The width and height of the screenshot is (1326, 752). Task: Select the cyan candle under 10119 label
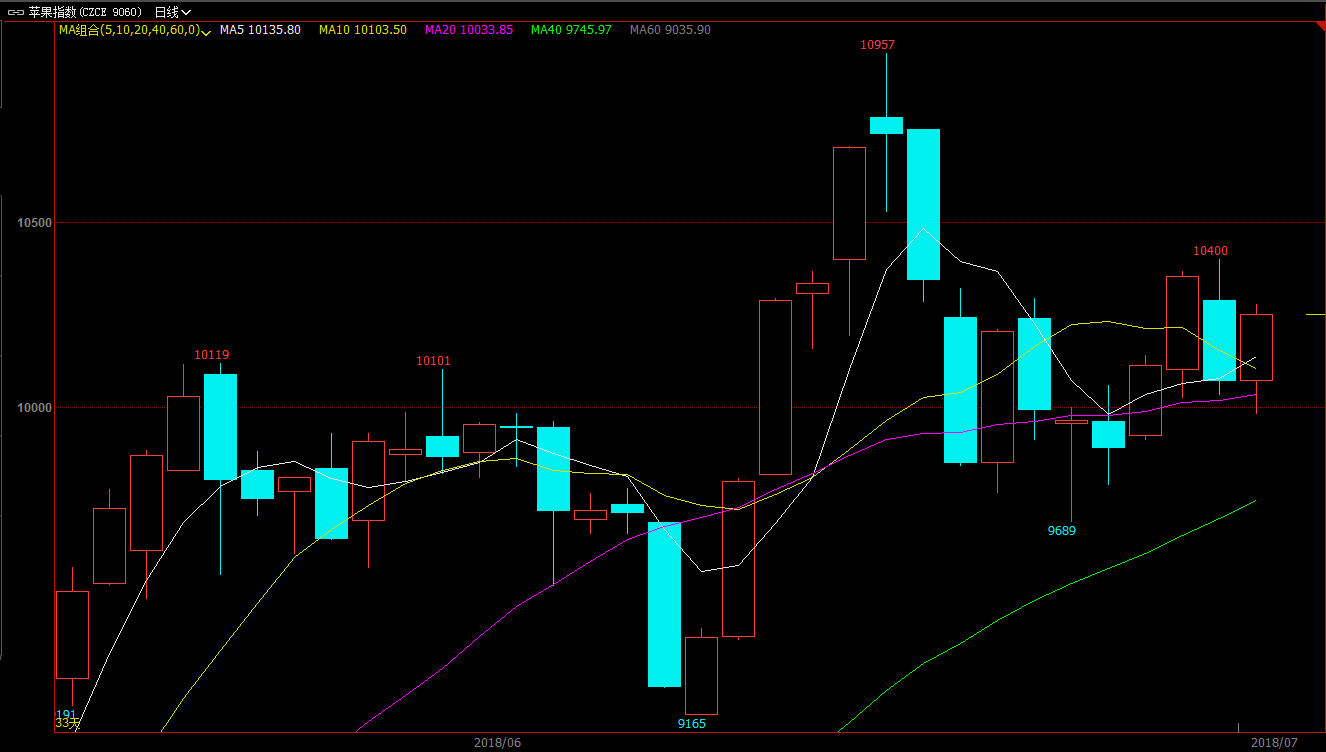pos(220,427)
